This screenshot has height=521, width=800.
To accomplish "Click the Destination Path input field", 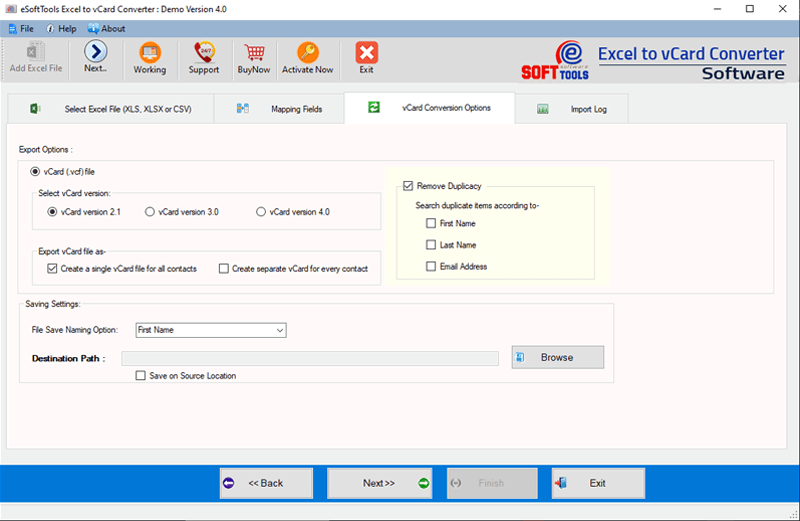I will coord(310,358).
